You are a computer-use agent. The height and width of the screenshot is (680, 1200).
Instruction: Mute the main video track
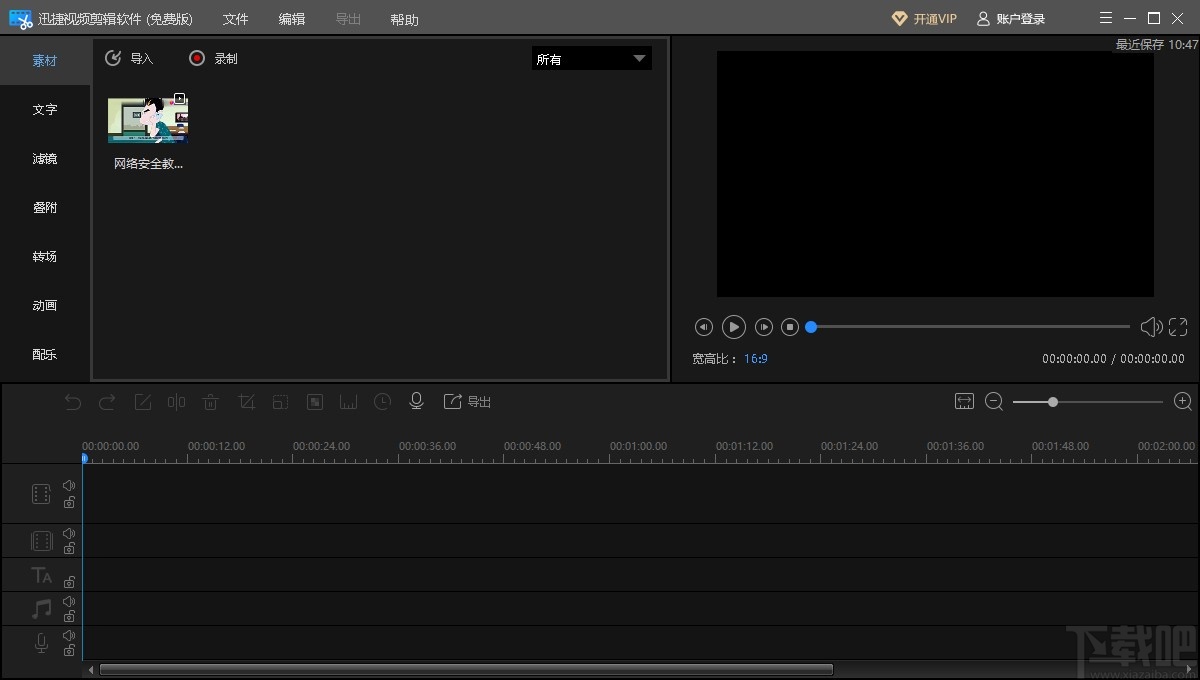pyautogui.click(x=69, y=485)
